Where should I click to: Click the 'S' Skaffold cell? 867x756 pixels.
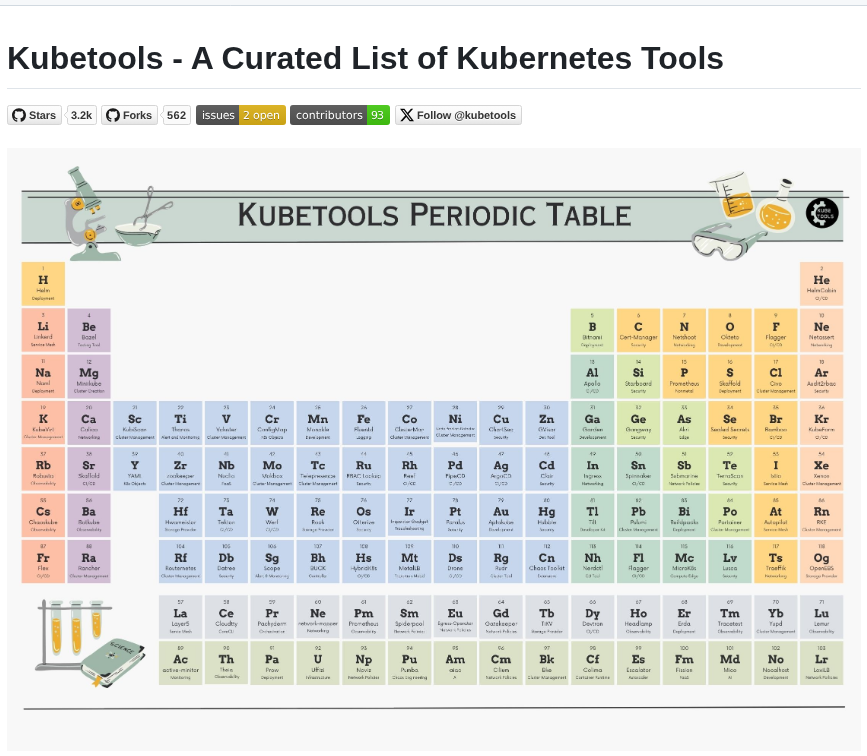coord(730,377)
